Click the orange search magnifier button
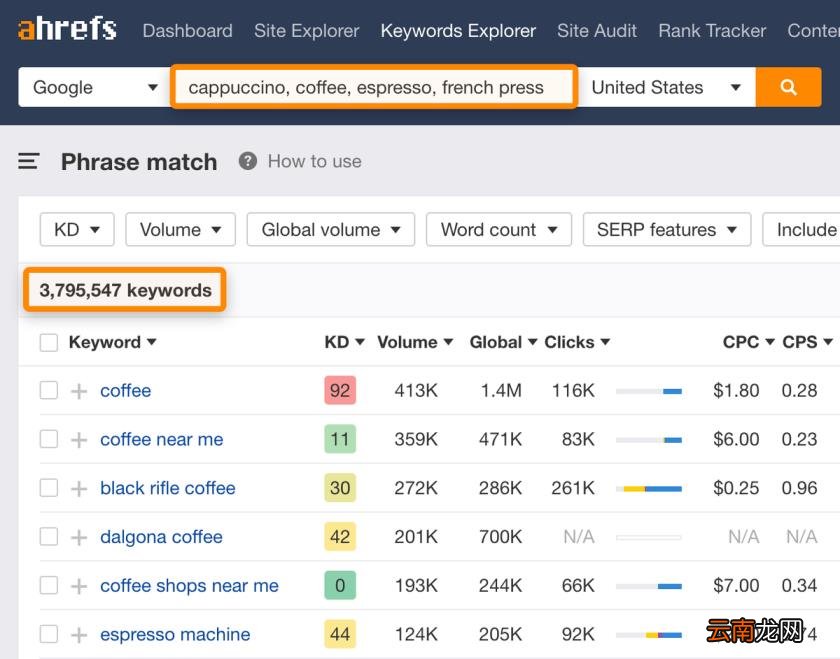The image size is (840, 659). (788, 87)
